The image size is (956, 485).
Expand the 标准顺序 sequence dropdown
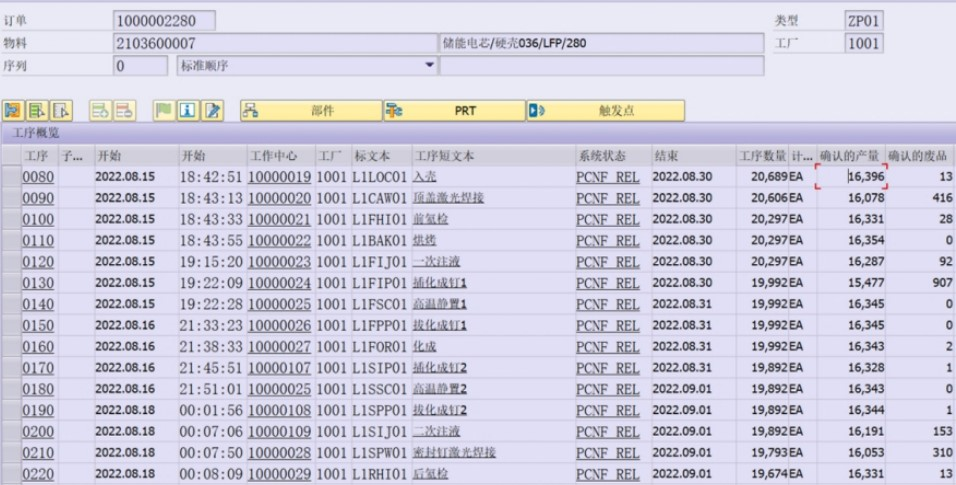pyautogui.click(x=430, y=66)
